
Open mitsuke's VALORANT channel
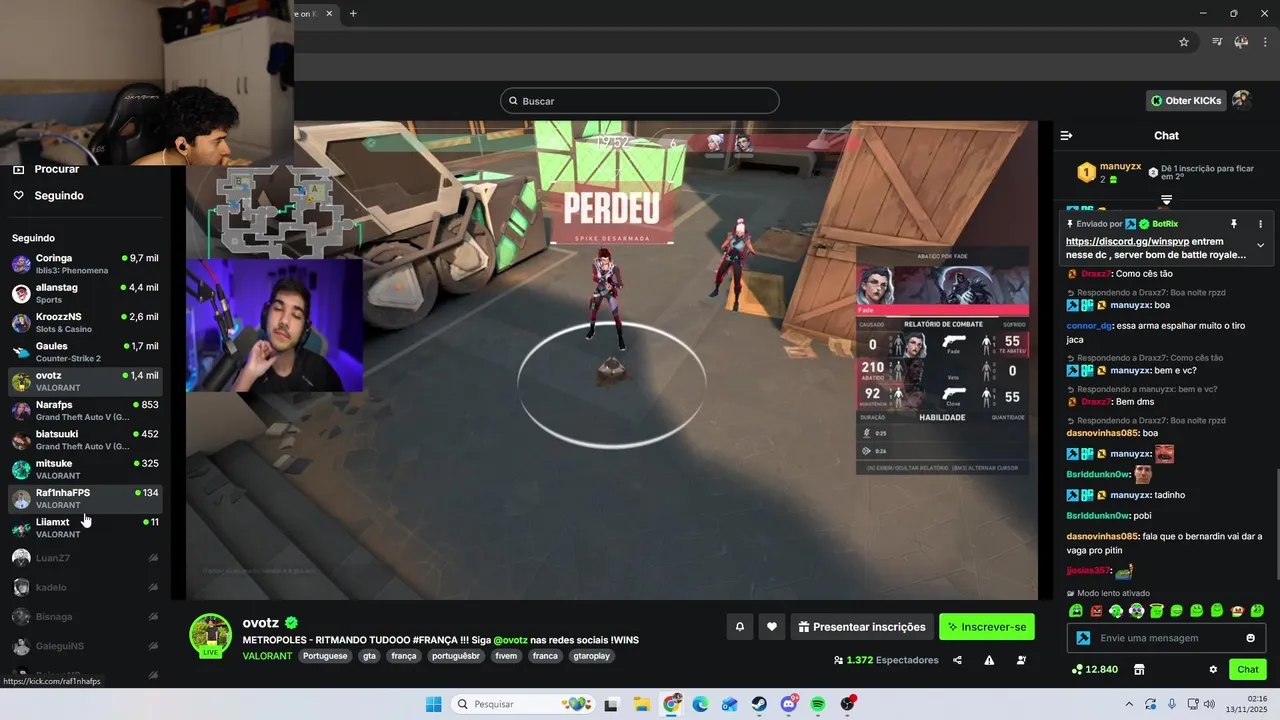pos(85,469)
